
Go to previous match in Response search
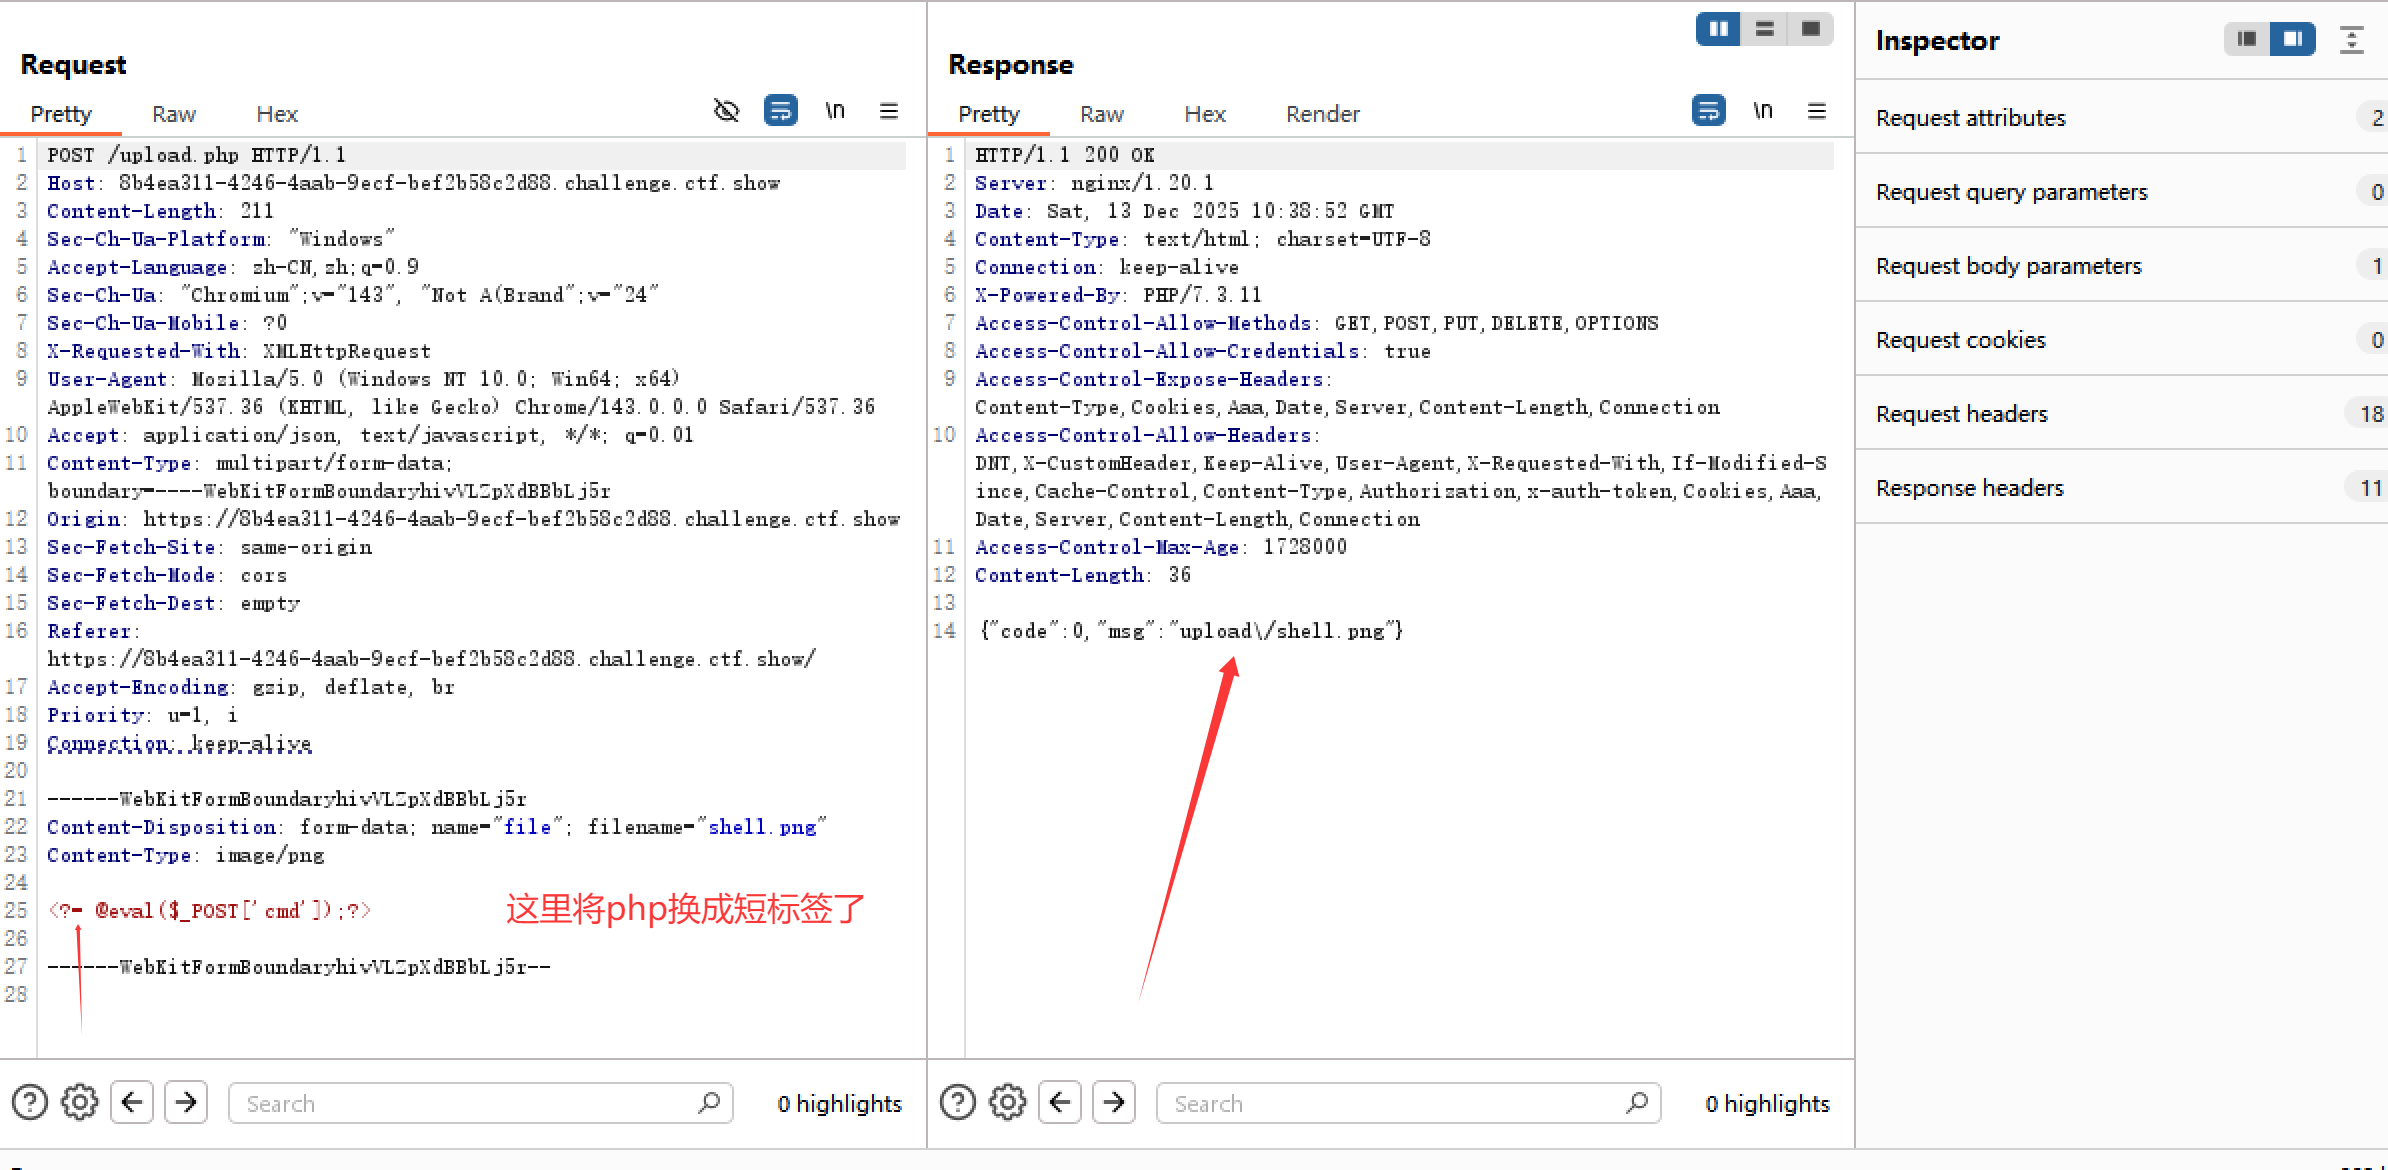[1060, 1102]
